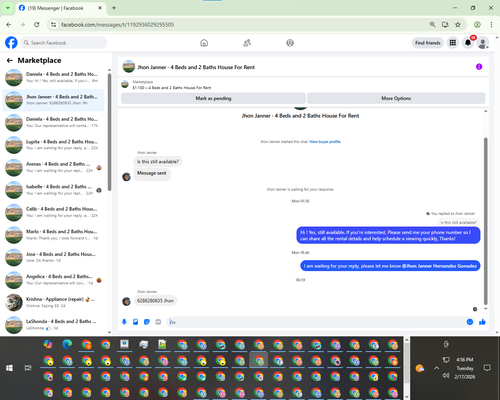Click the 'Is this still available?' message
This screenshot has width=500, height=400.
(x=158, y=162)
